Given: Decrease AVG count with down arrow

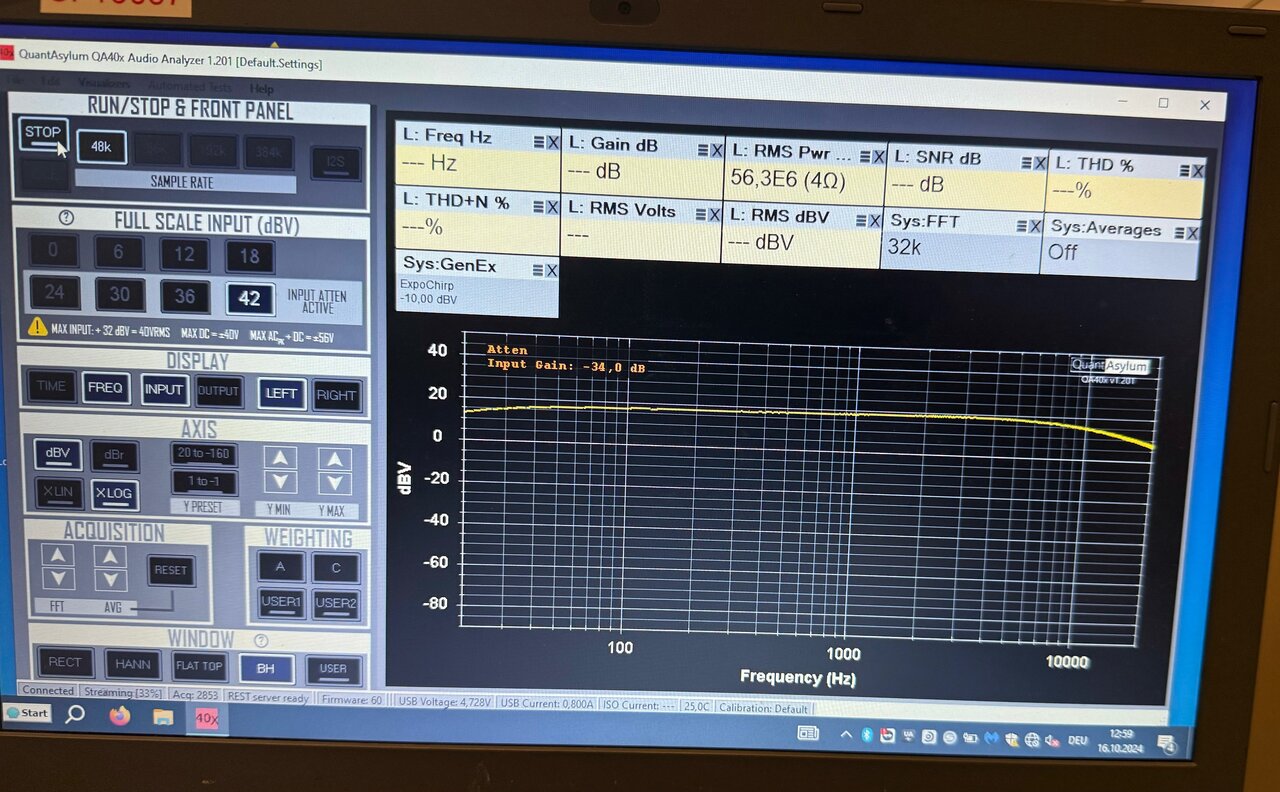Looking at the screenshot, I should pos(110,581).
